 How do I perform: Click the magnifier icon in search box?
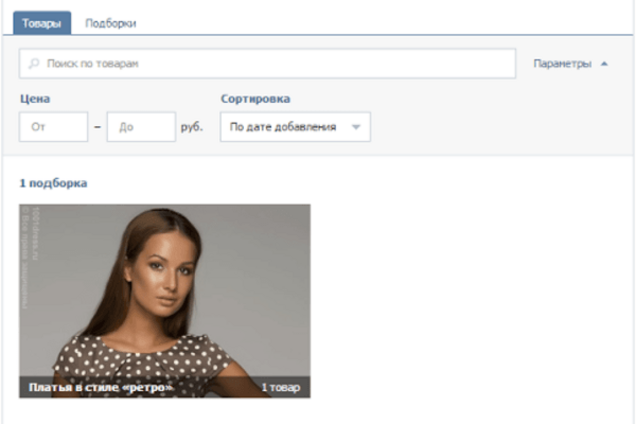pos(34,63)
